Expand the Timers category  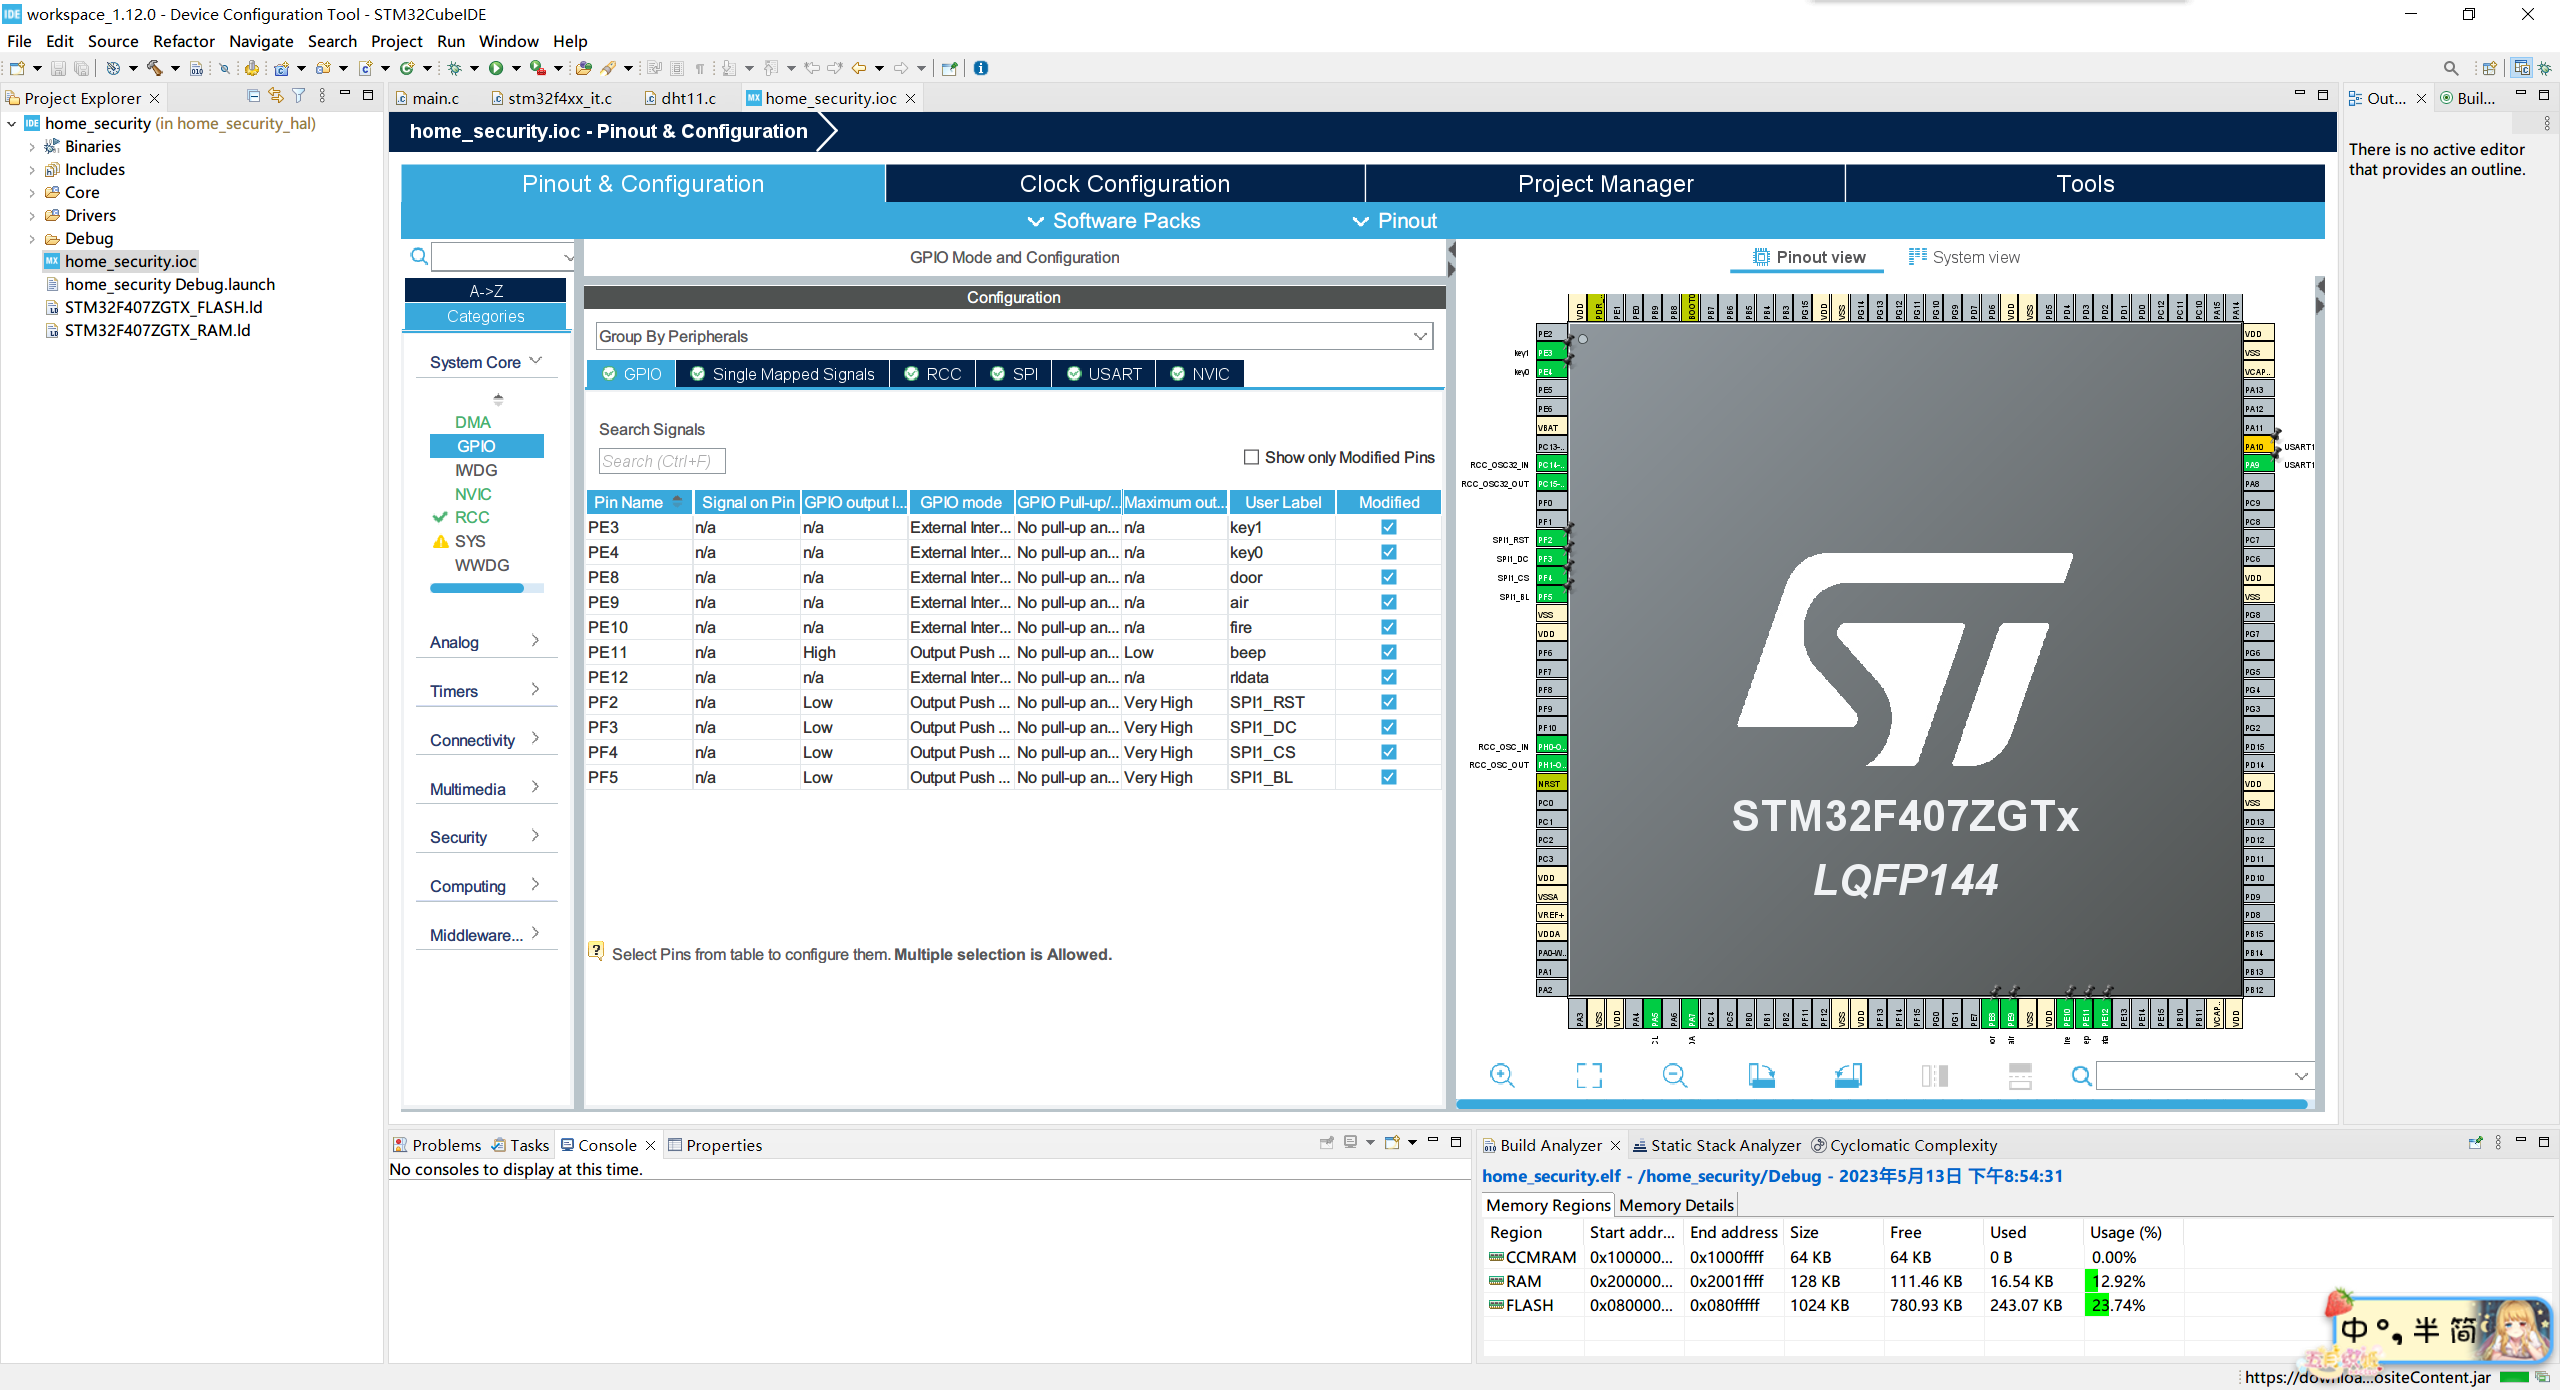pos(486,691)
